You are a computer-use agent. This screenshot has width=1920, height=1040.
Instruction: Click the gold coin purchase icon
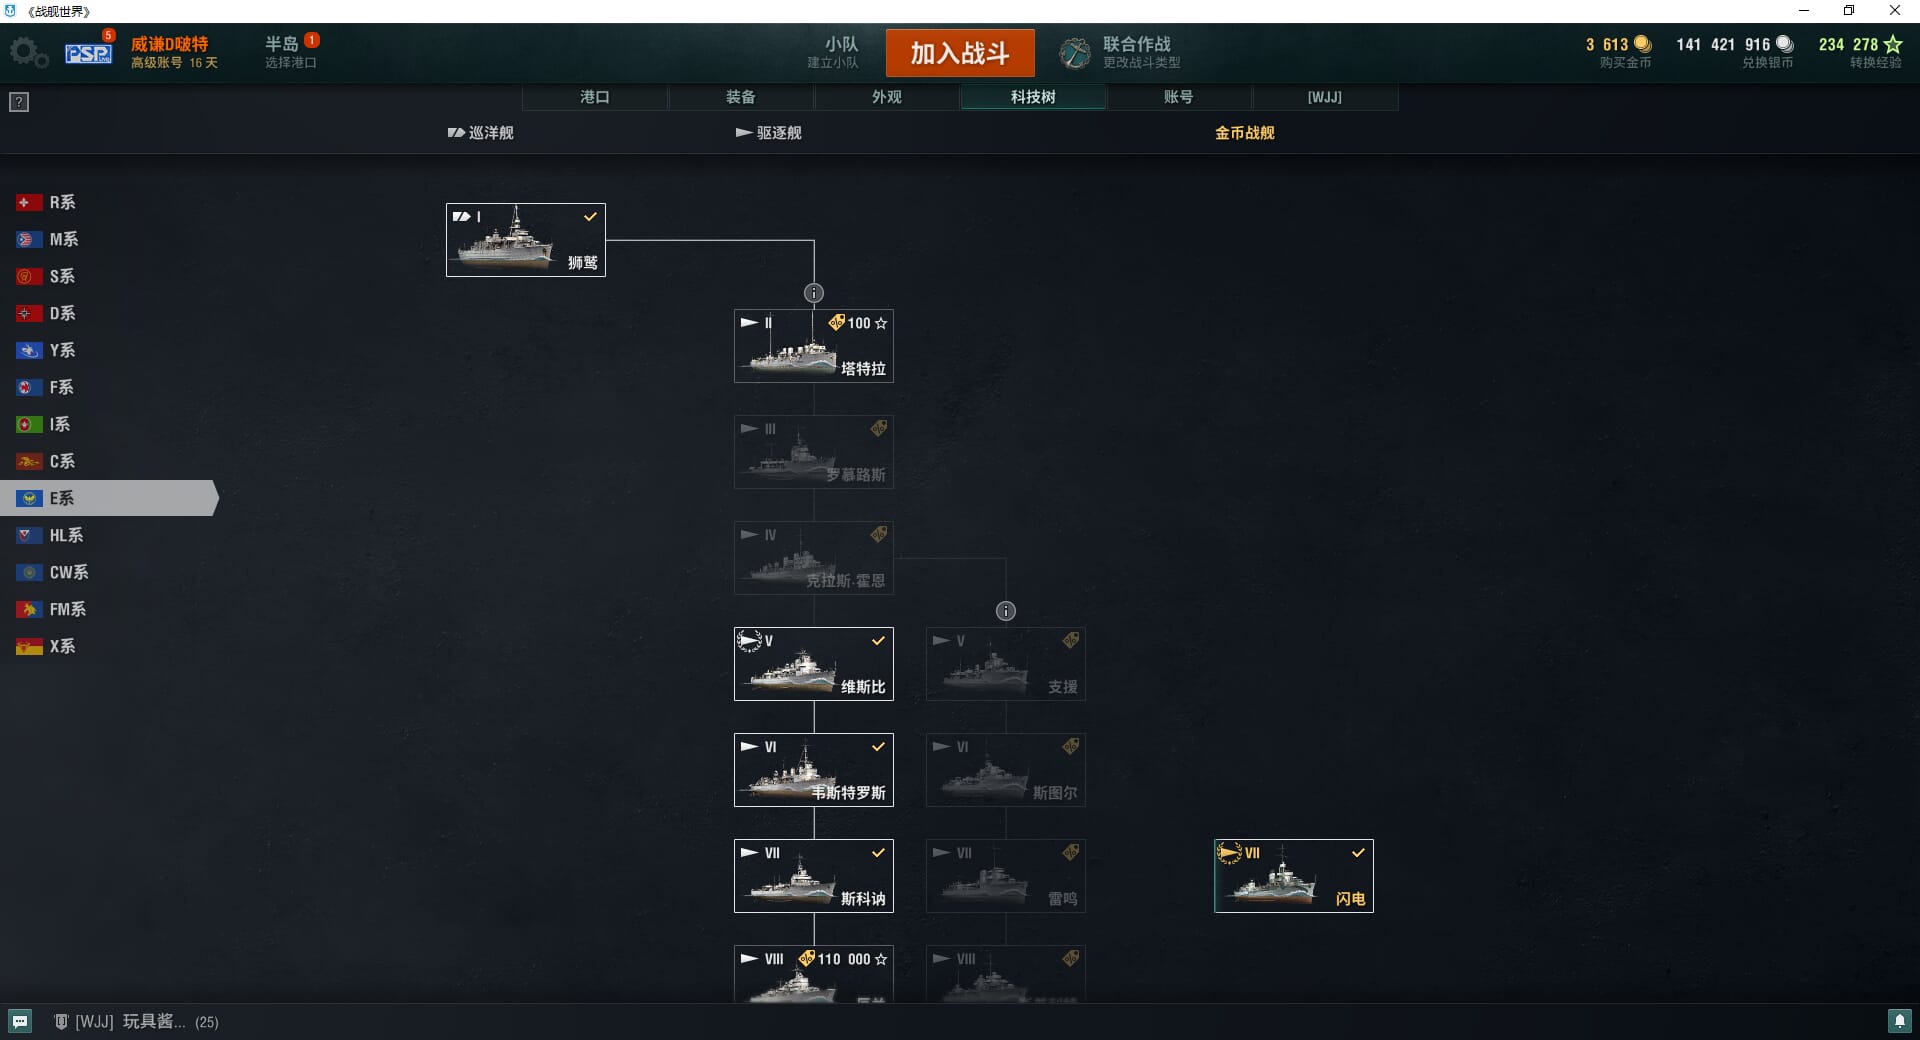[x=1642, y=44]
